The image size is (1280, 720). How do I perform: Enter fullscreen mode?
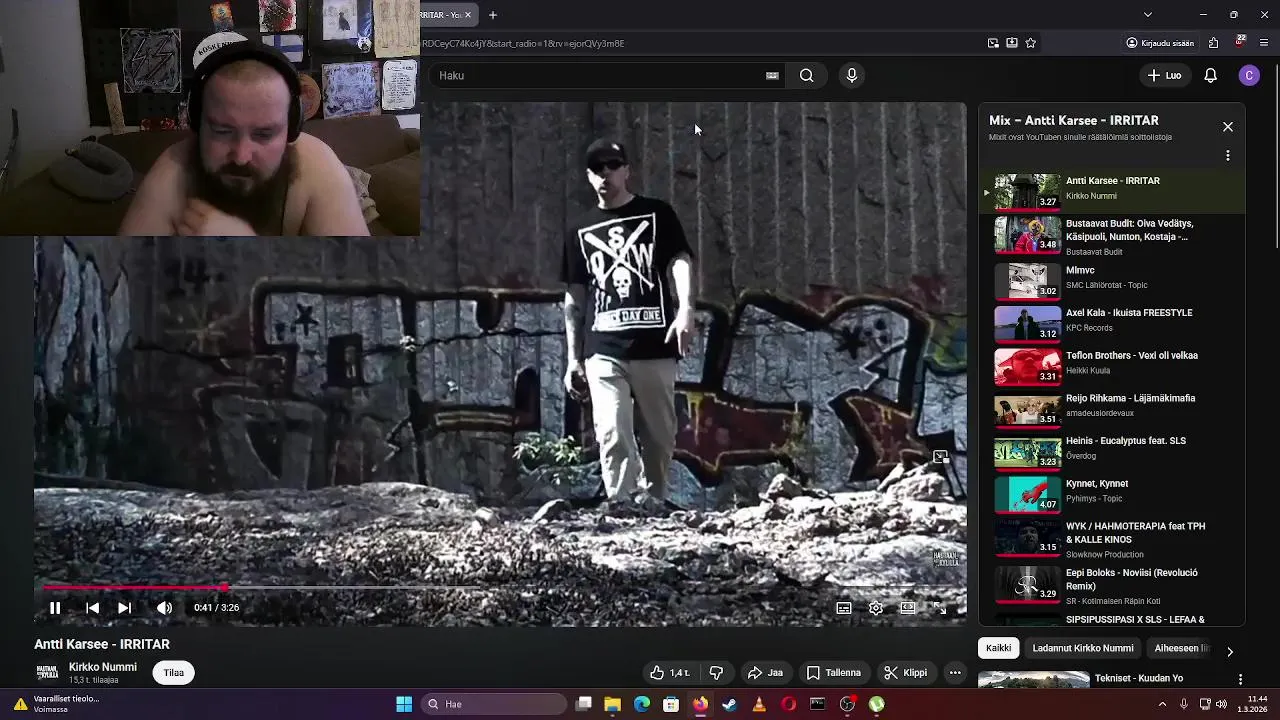tap(940, 608)
